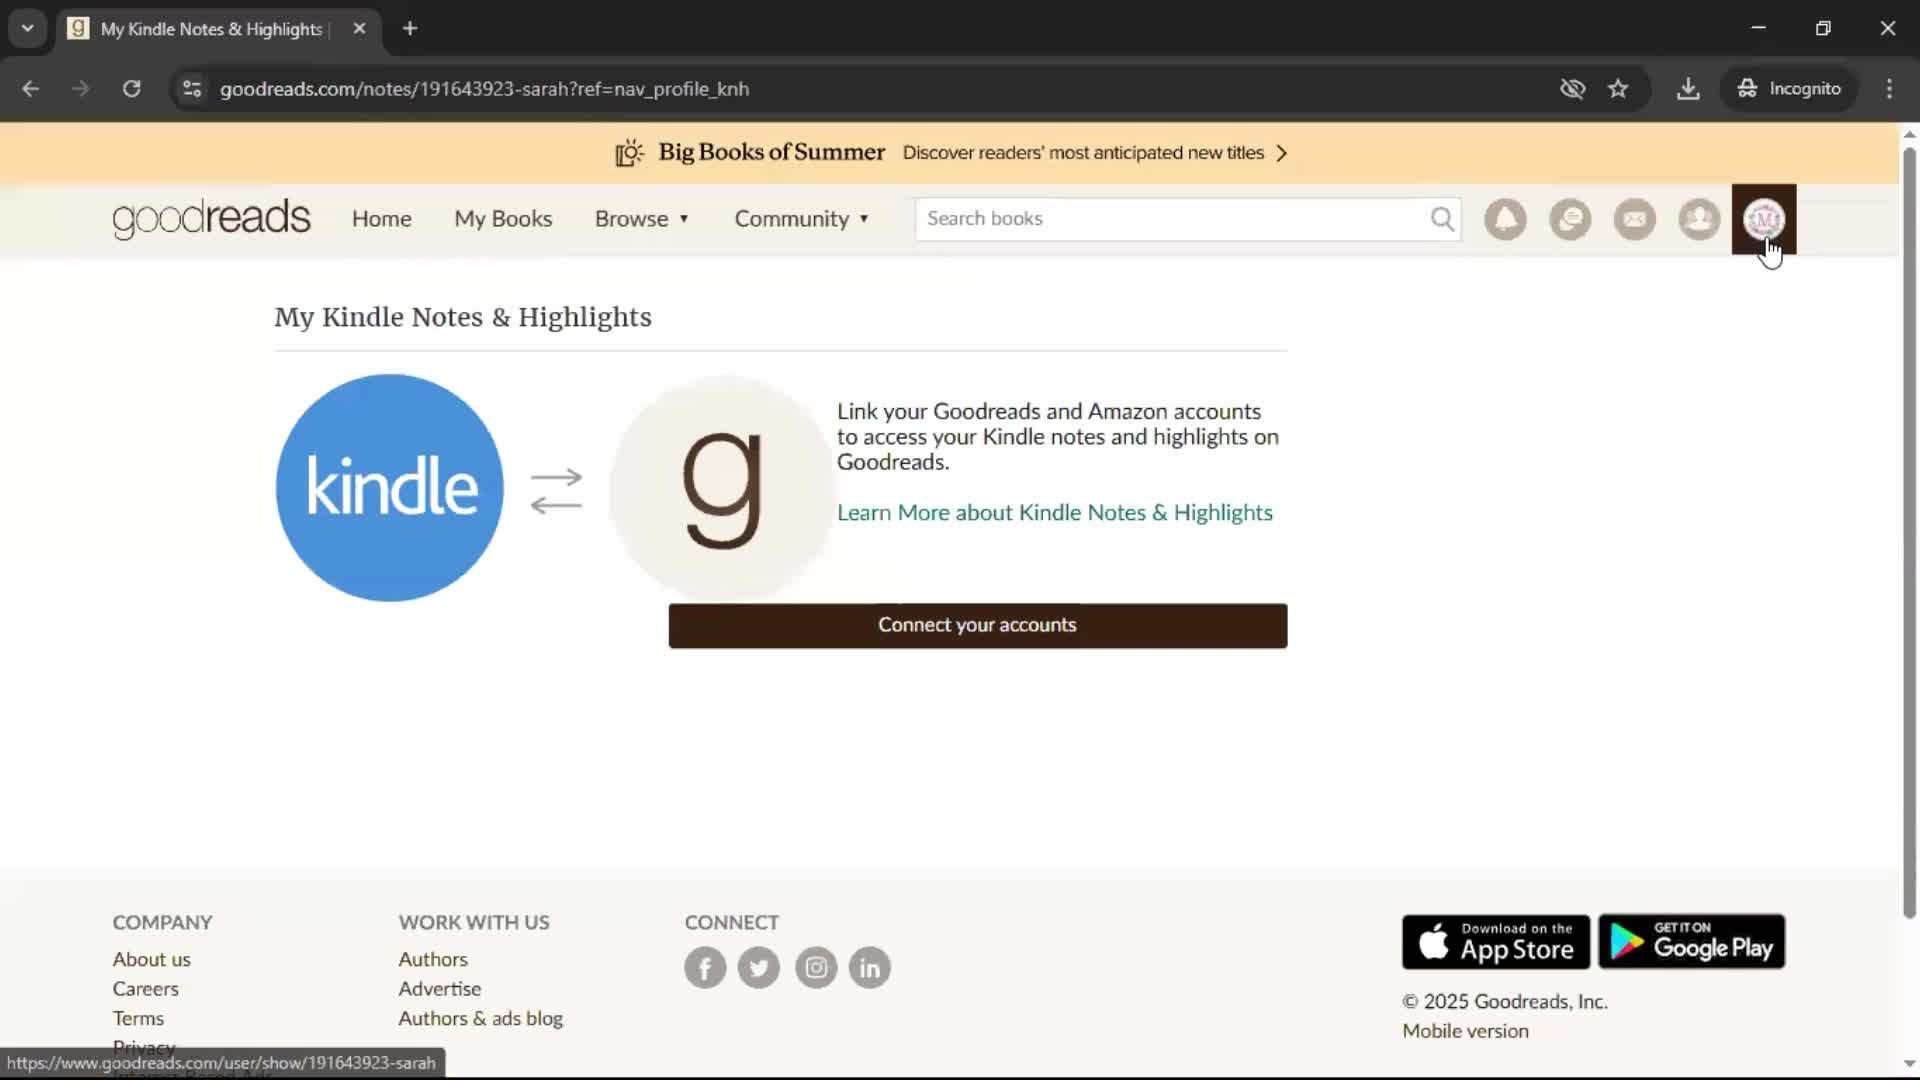
Task: Open the group discussions chat icon
Action: coord(1570,219)
